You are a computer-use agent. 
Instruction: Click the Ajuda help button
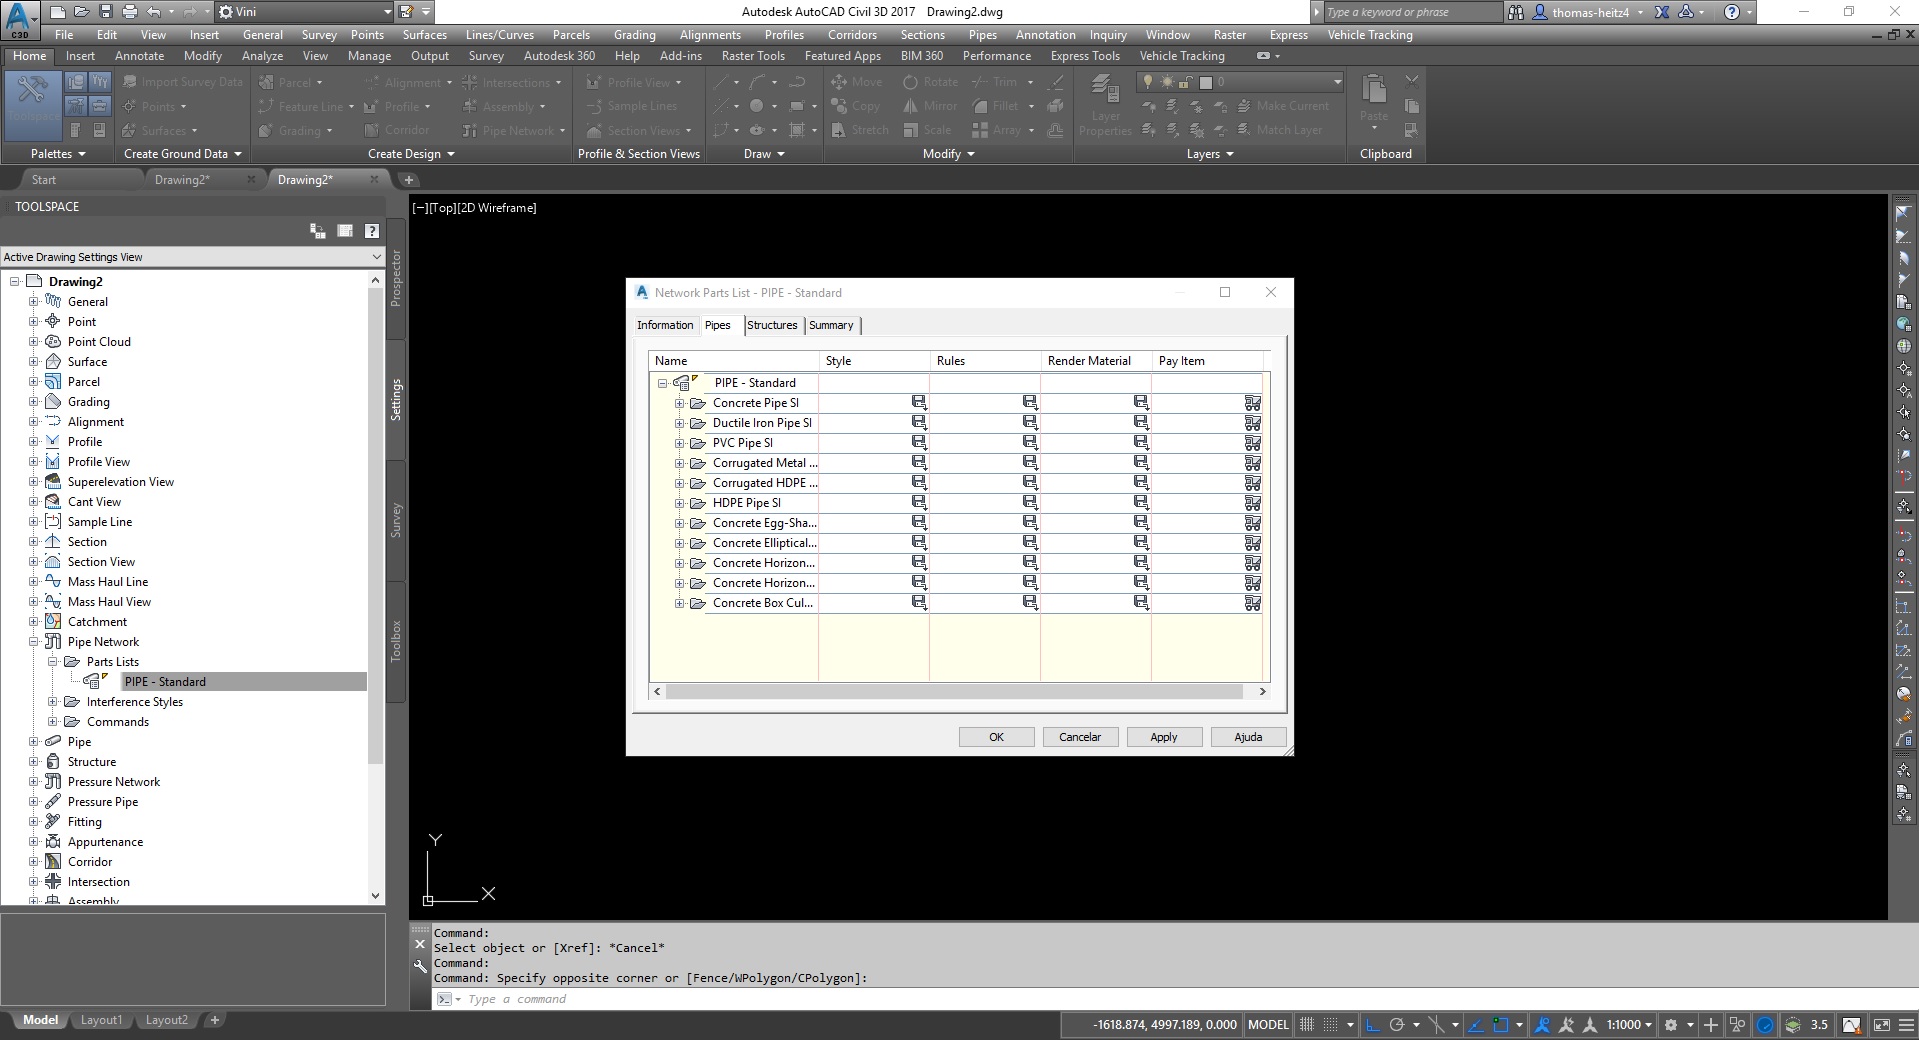click(1248, 737)
